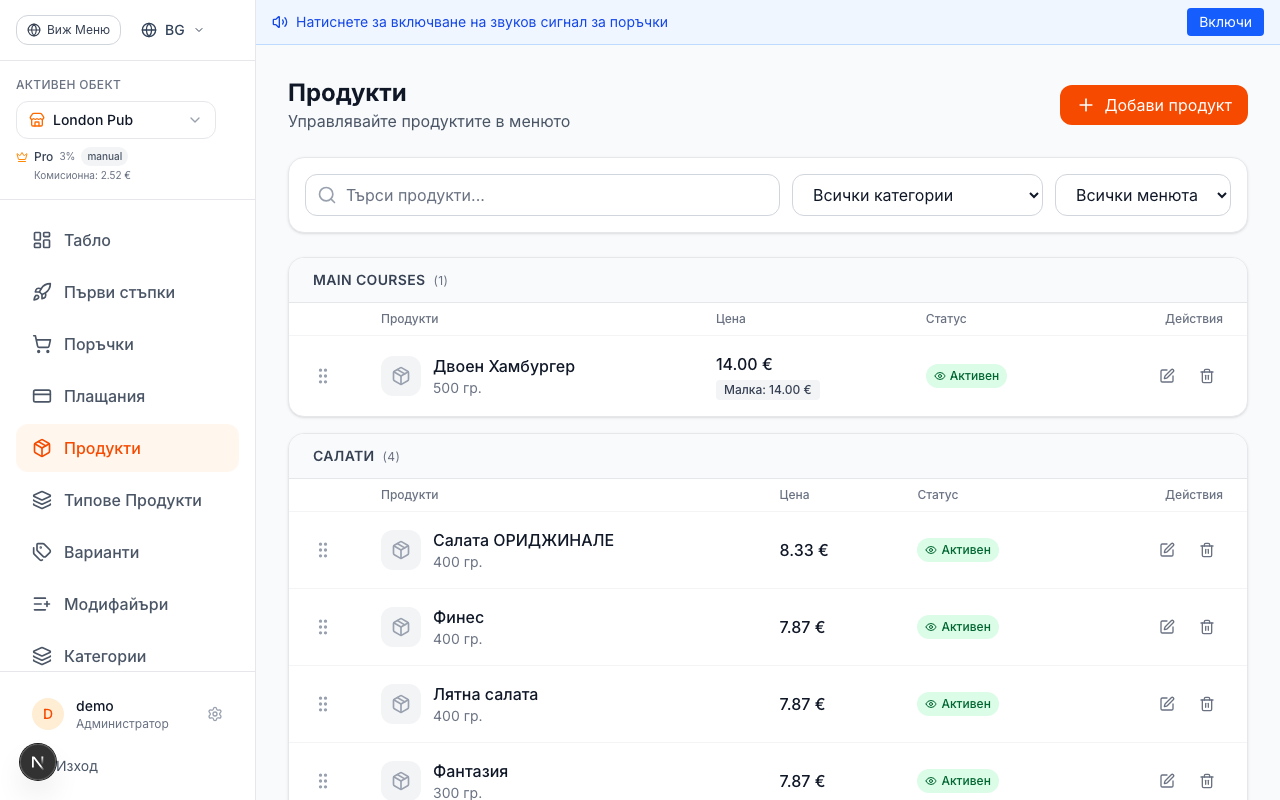Click the Варианти tag icon in sidebar
This screenshot has width=1280, height=800.
coord(41,552)
